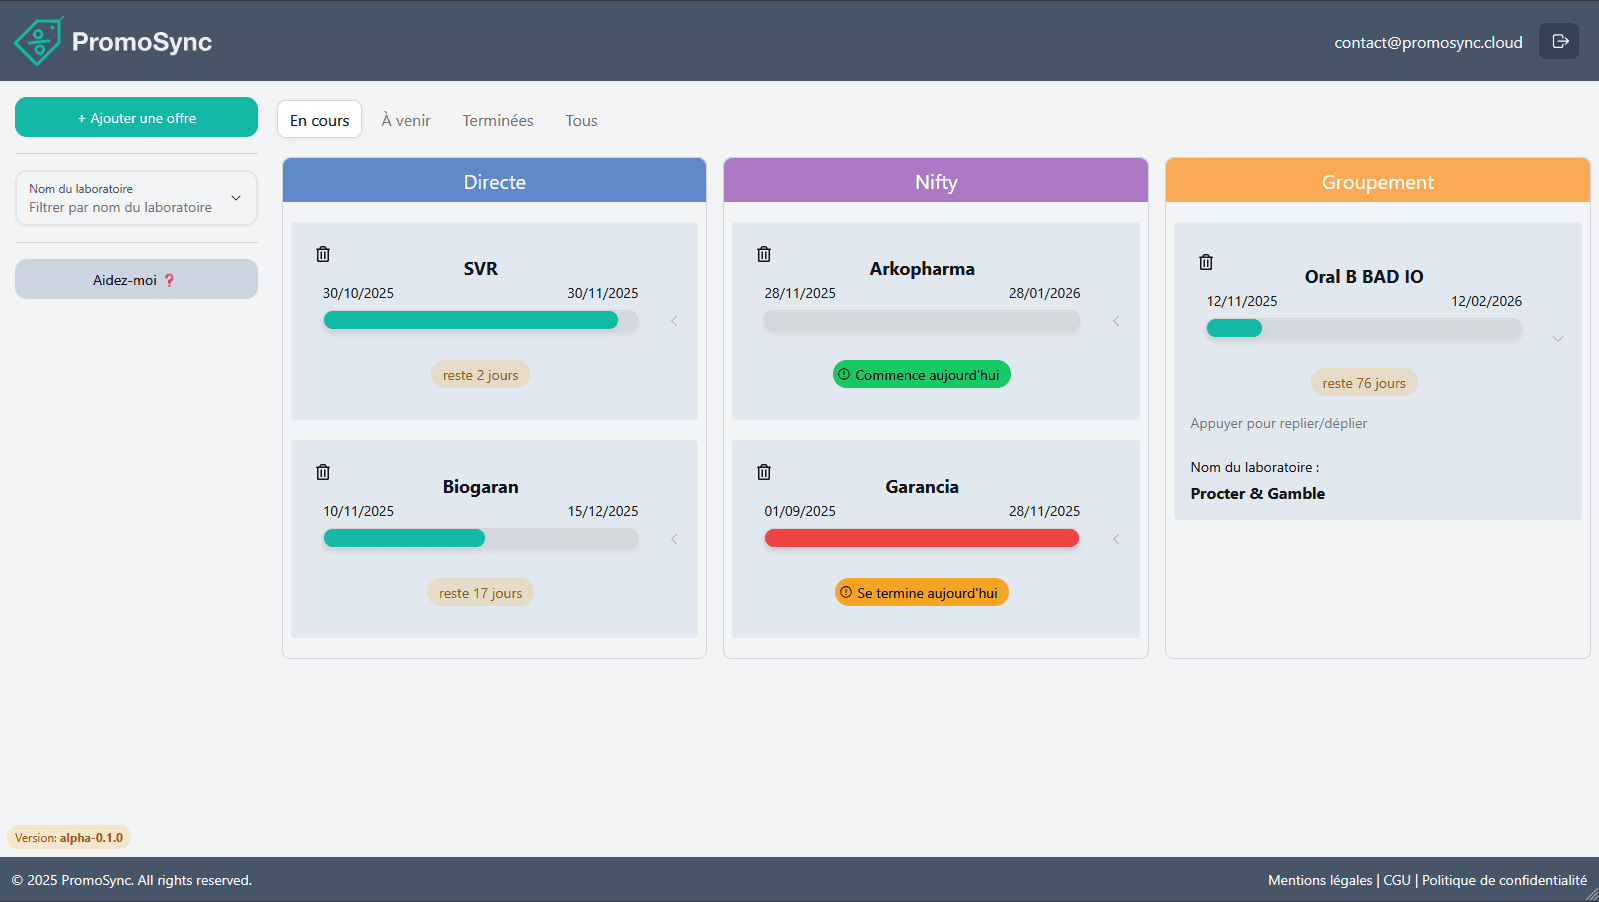The height and width of the screenshot is (902, 1599).
Task: Click SVR end date 30/11/2025
Action: point(602,293)
